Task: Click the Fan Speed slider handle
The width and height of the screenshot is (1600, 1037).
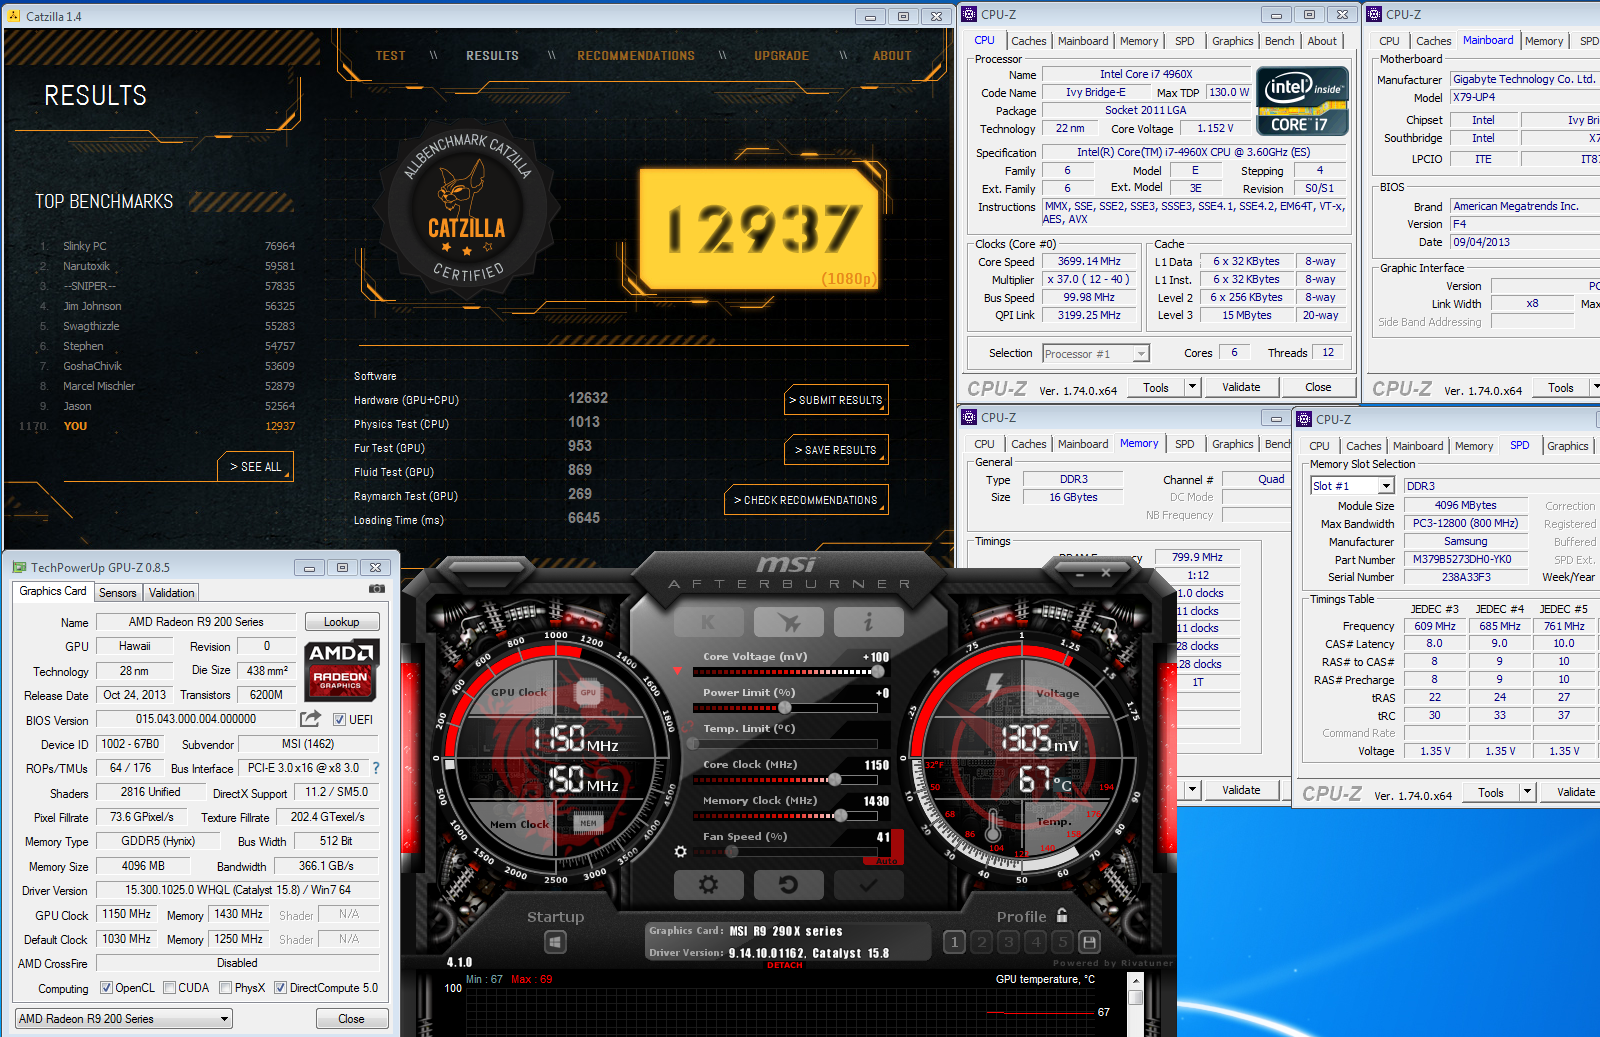Action: 732,852
